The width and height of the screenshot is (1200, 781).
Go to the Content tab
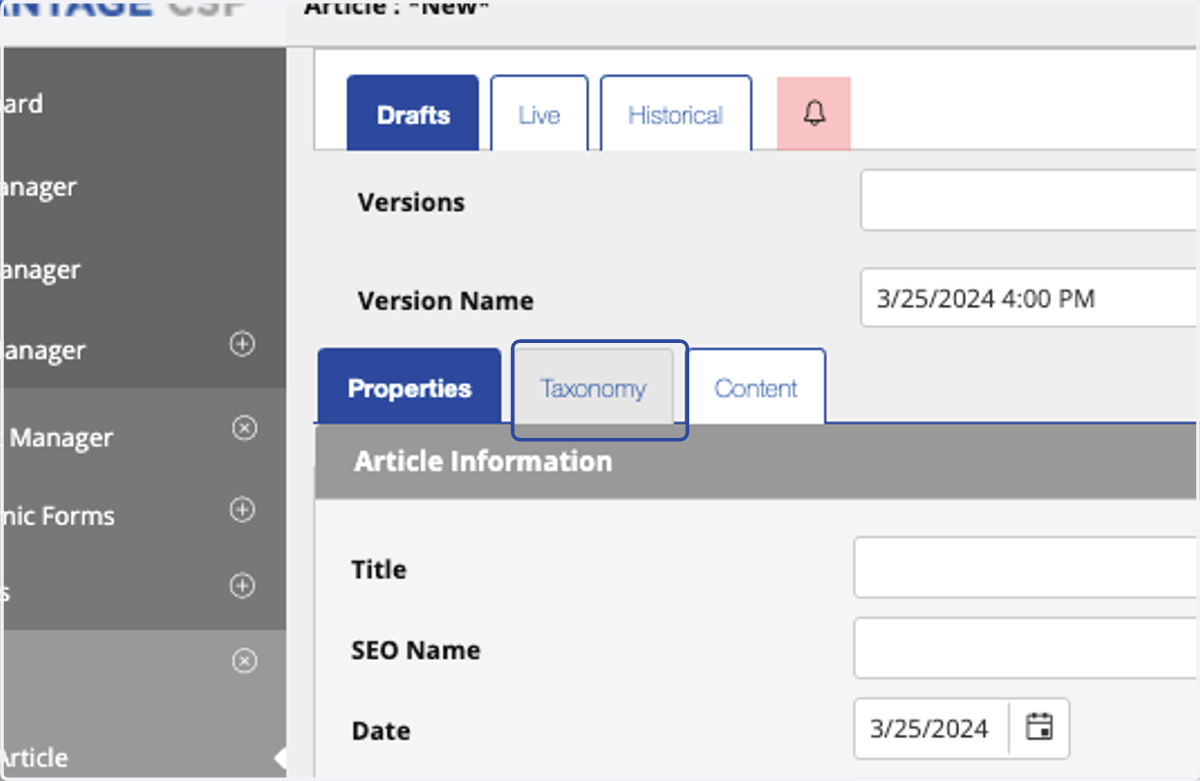pyautogui.click(x=756, y=388)
